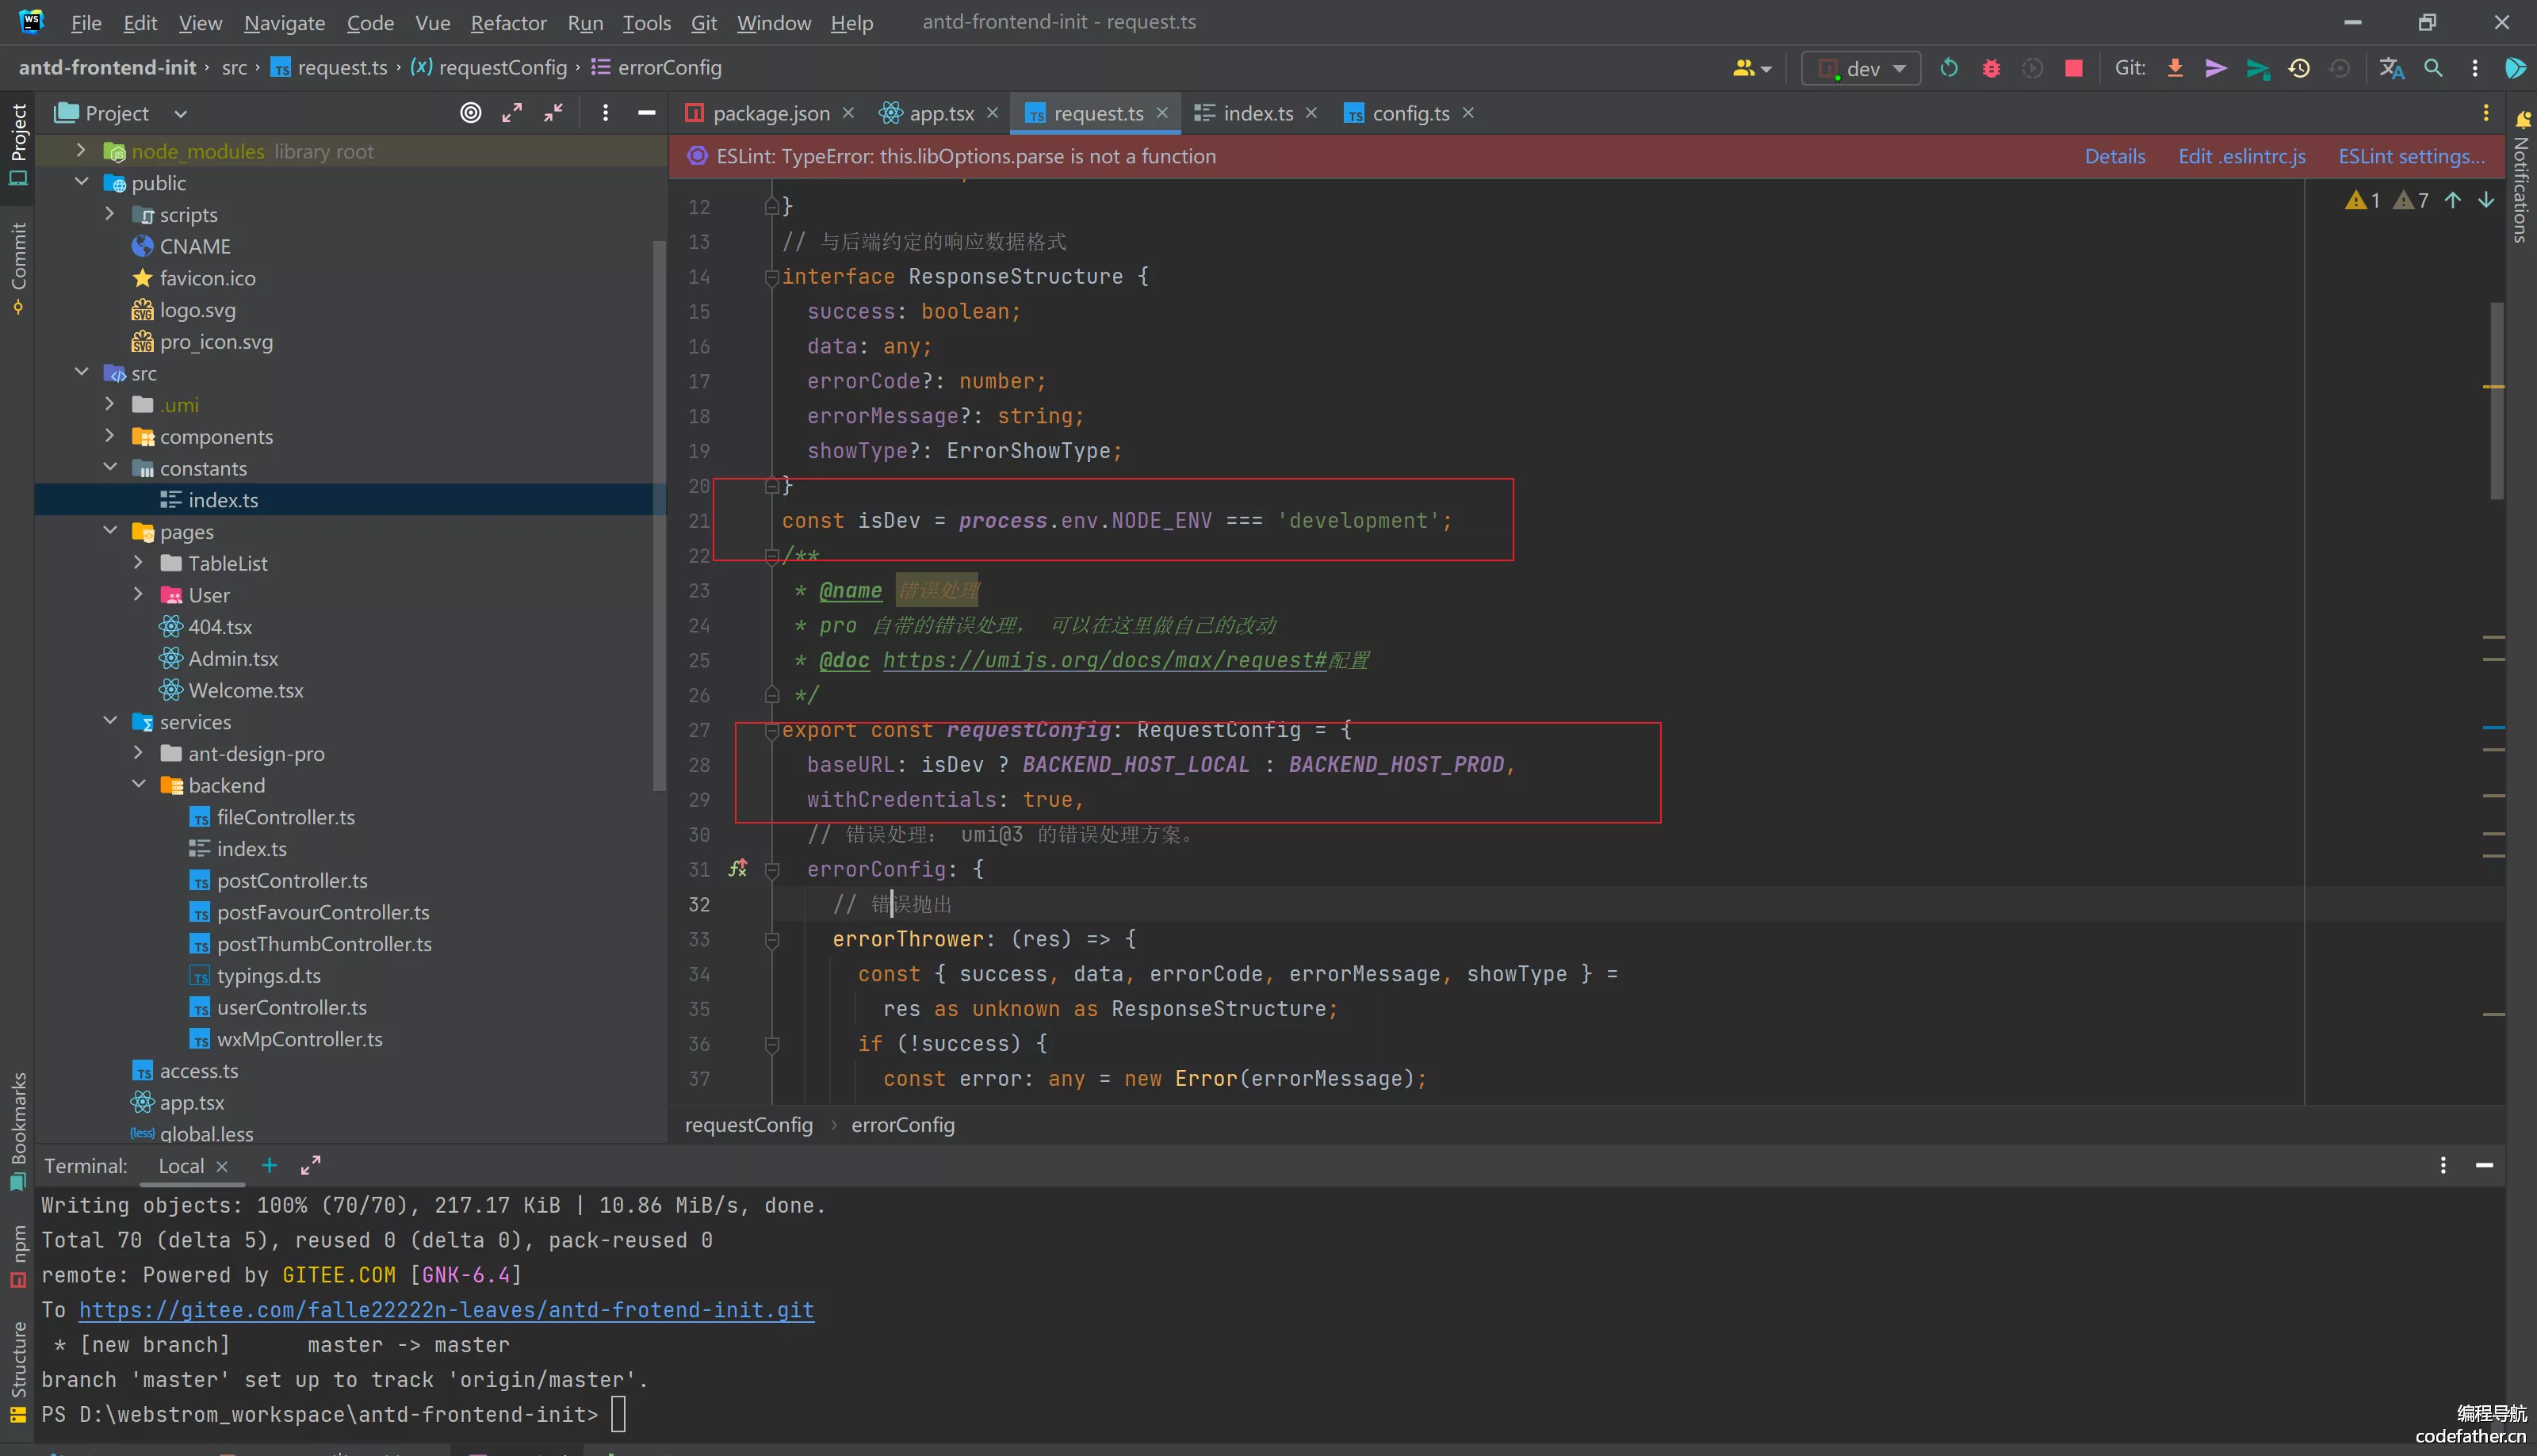Screen dimensions: 2537x1456
Task: Select the config.ts editor tab
Action: coord(1410,112)
